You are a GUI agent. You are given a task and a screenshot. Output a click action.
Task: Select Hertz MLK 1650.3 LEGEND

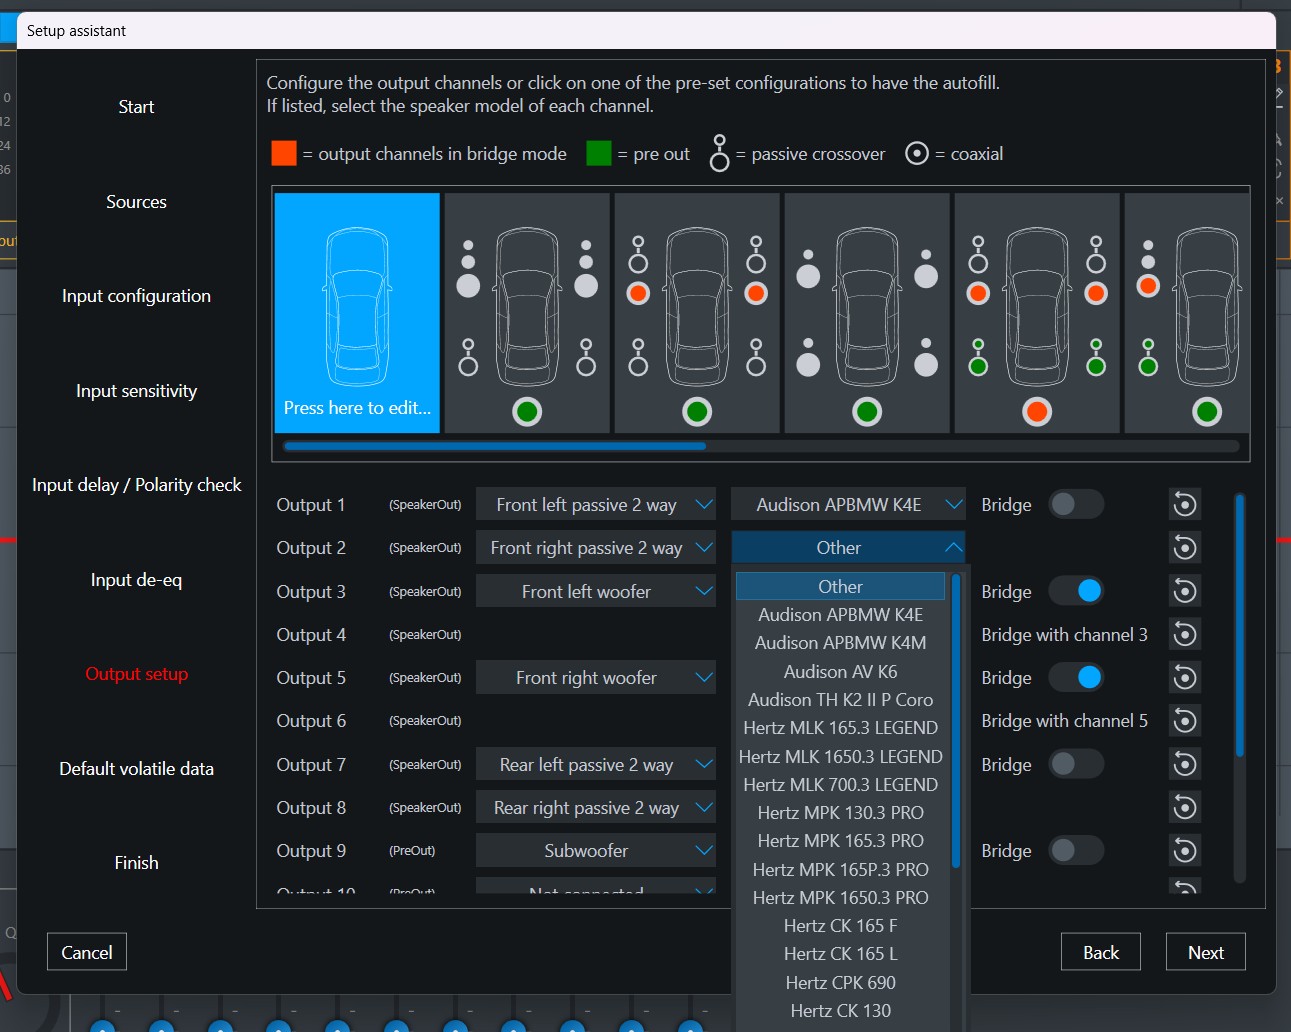tap(840, 756)
